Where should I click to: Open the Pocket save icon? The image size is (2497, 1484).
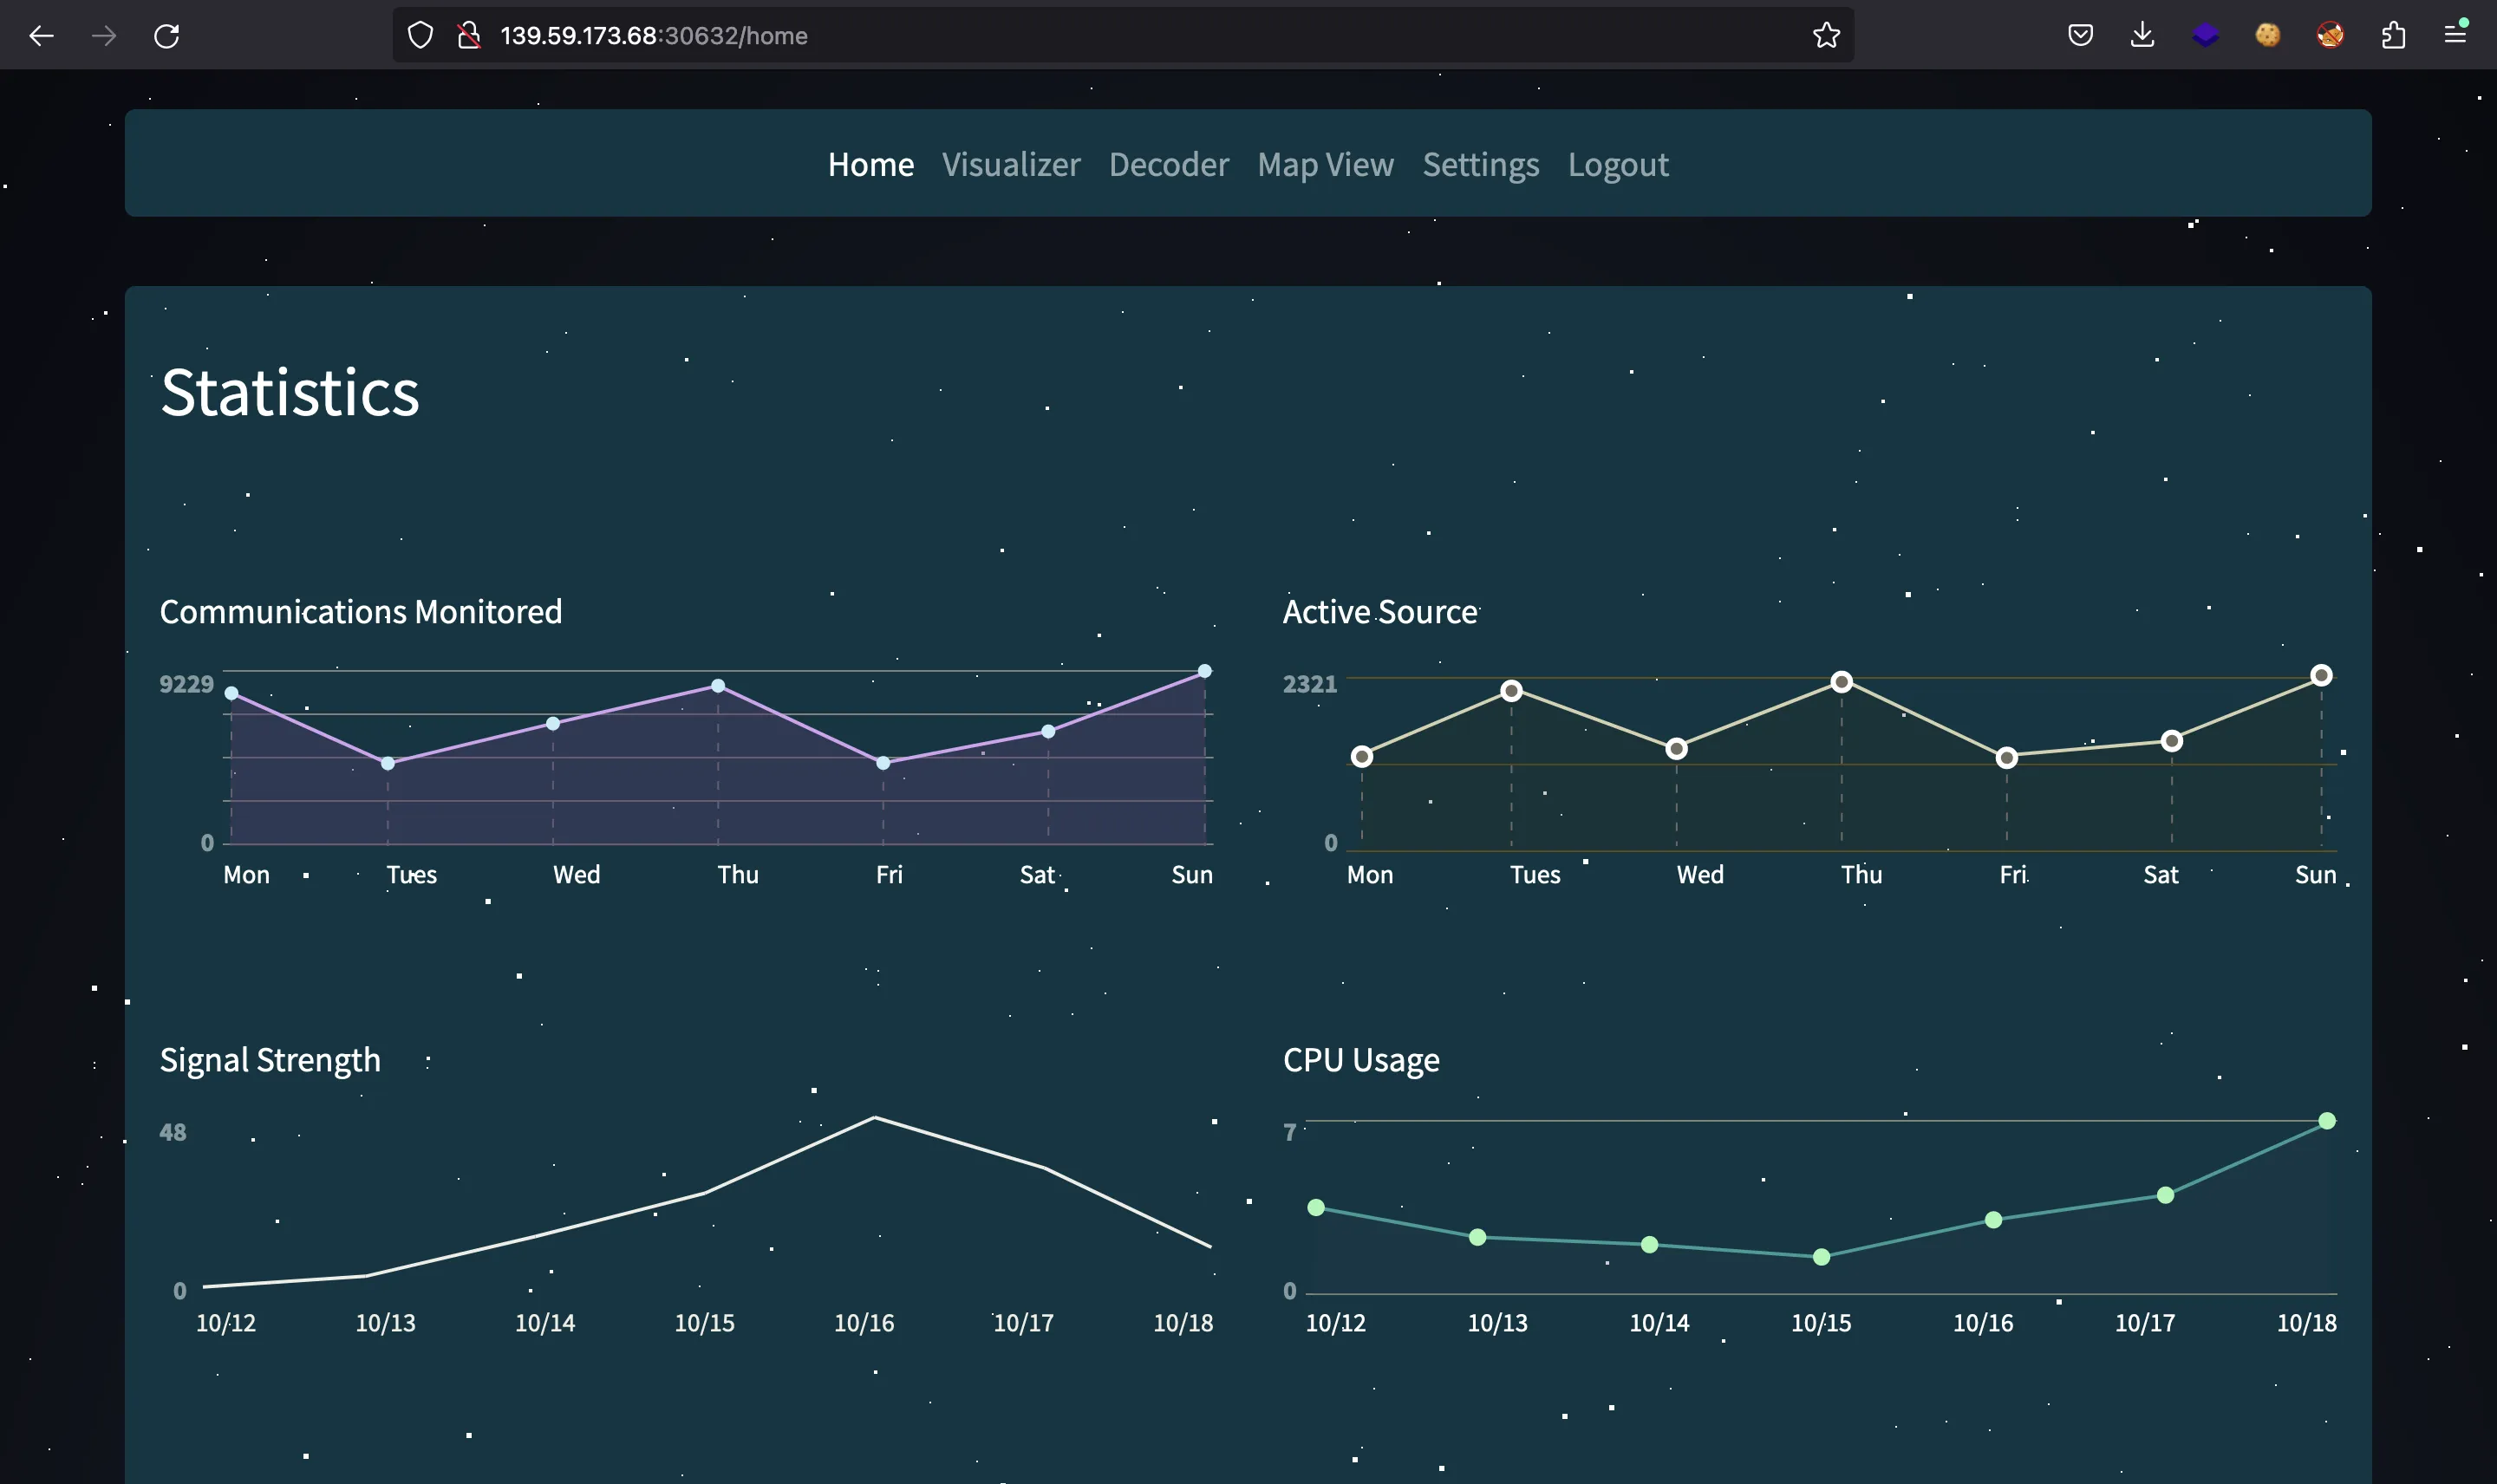(2080, 36)
